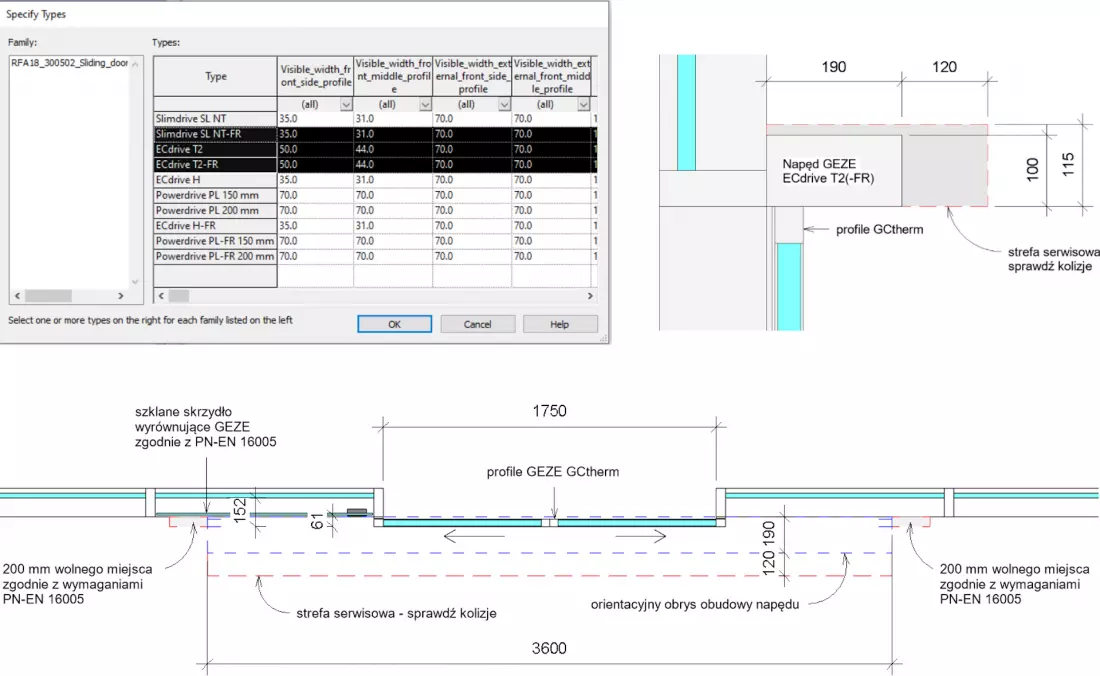Click the Visible_width_front_middle_profile column header
This screenshot has height=676, width=1100.
coord(394,76)
